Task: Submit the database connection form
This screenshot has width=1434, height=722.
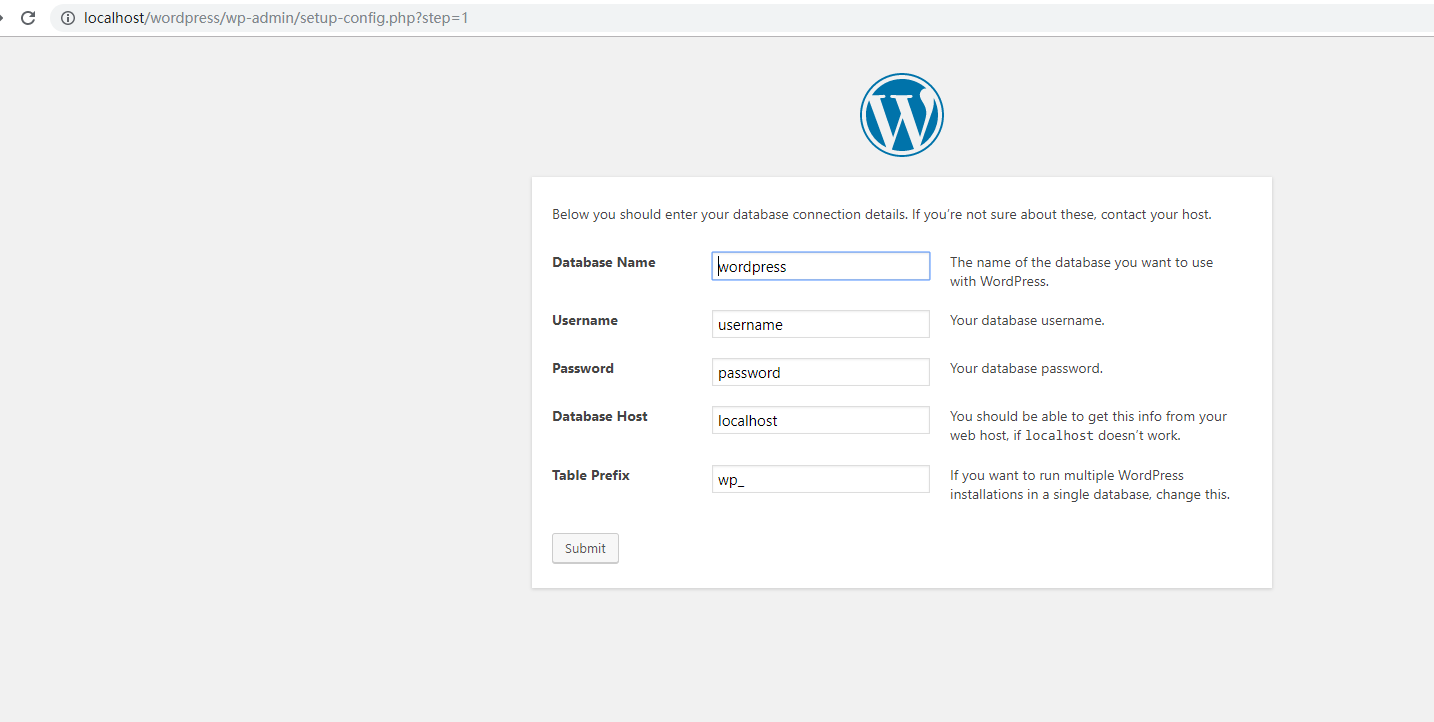Action: pos(585,548)
